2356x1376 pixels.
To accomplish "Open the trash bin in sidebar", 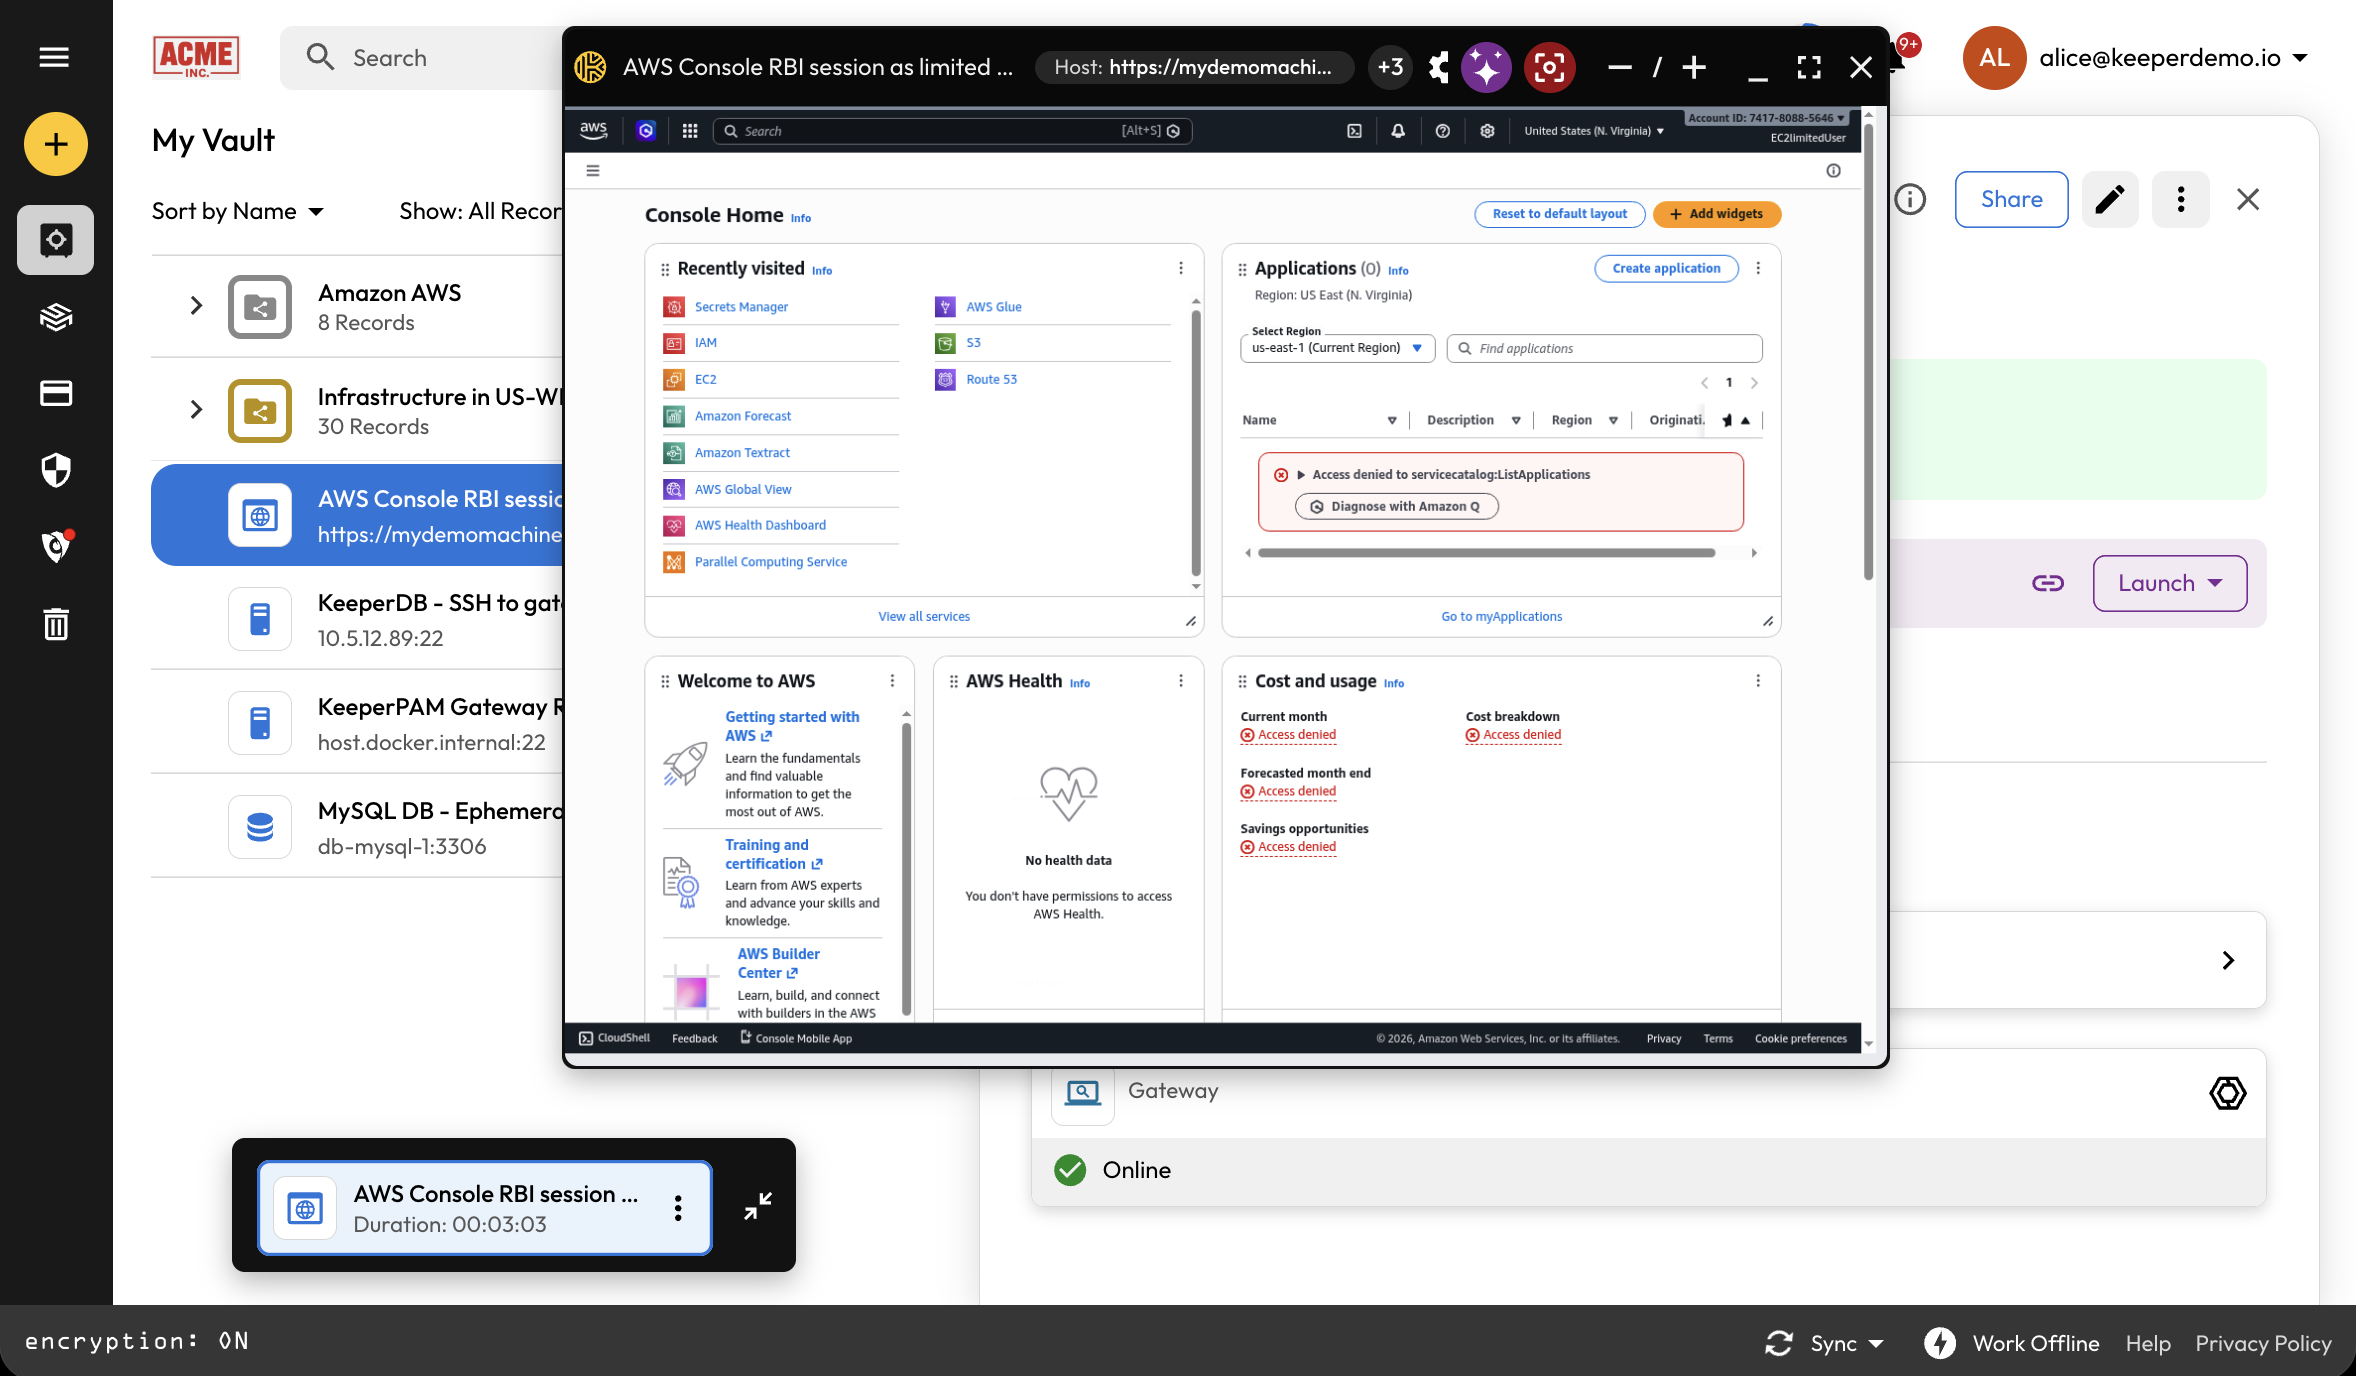I will tap(56, 624).
